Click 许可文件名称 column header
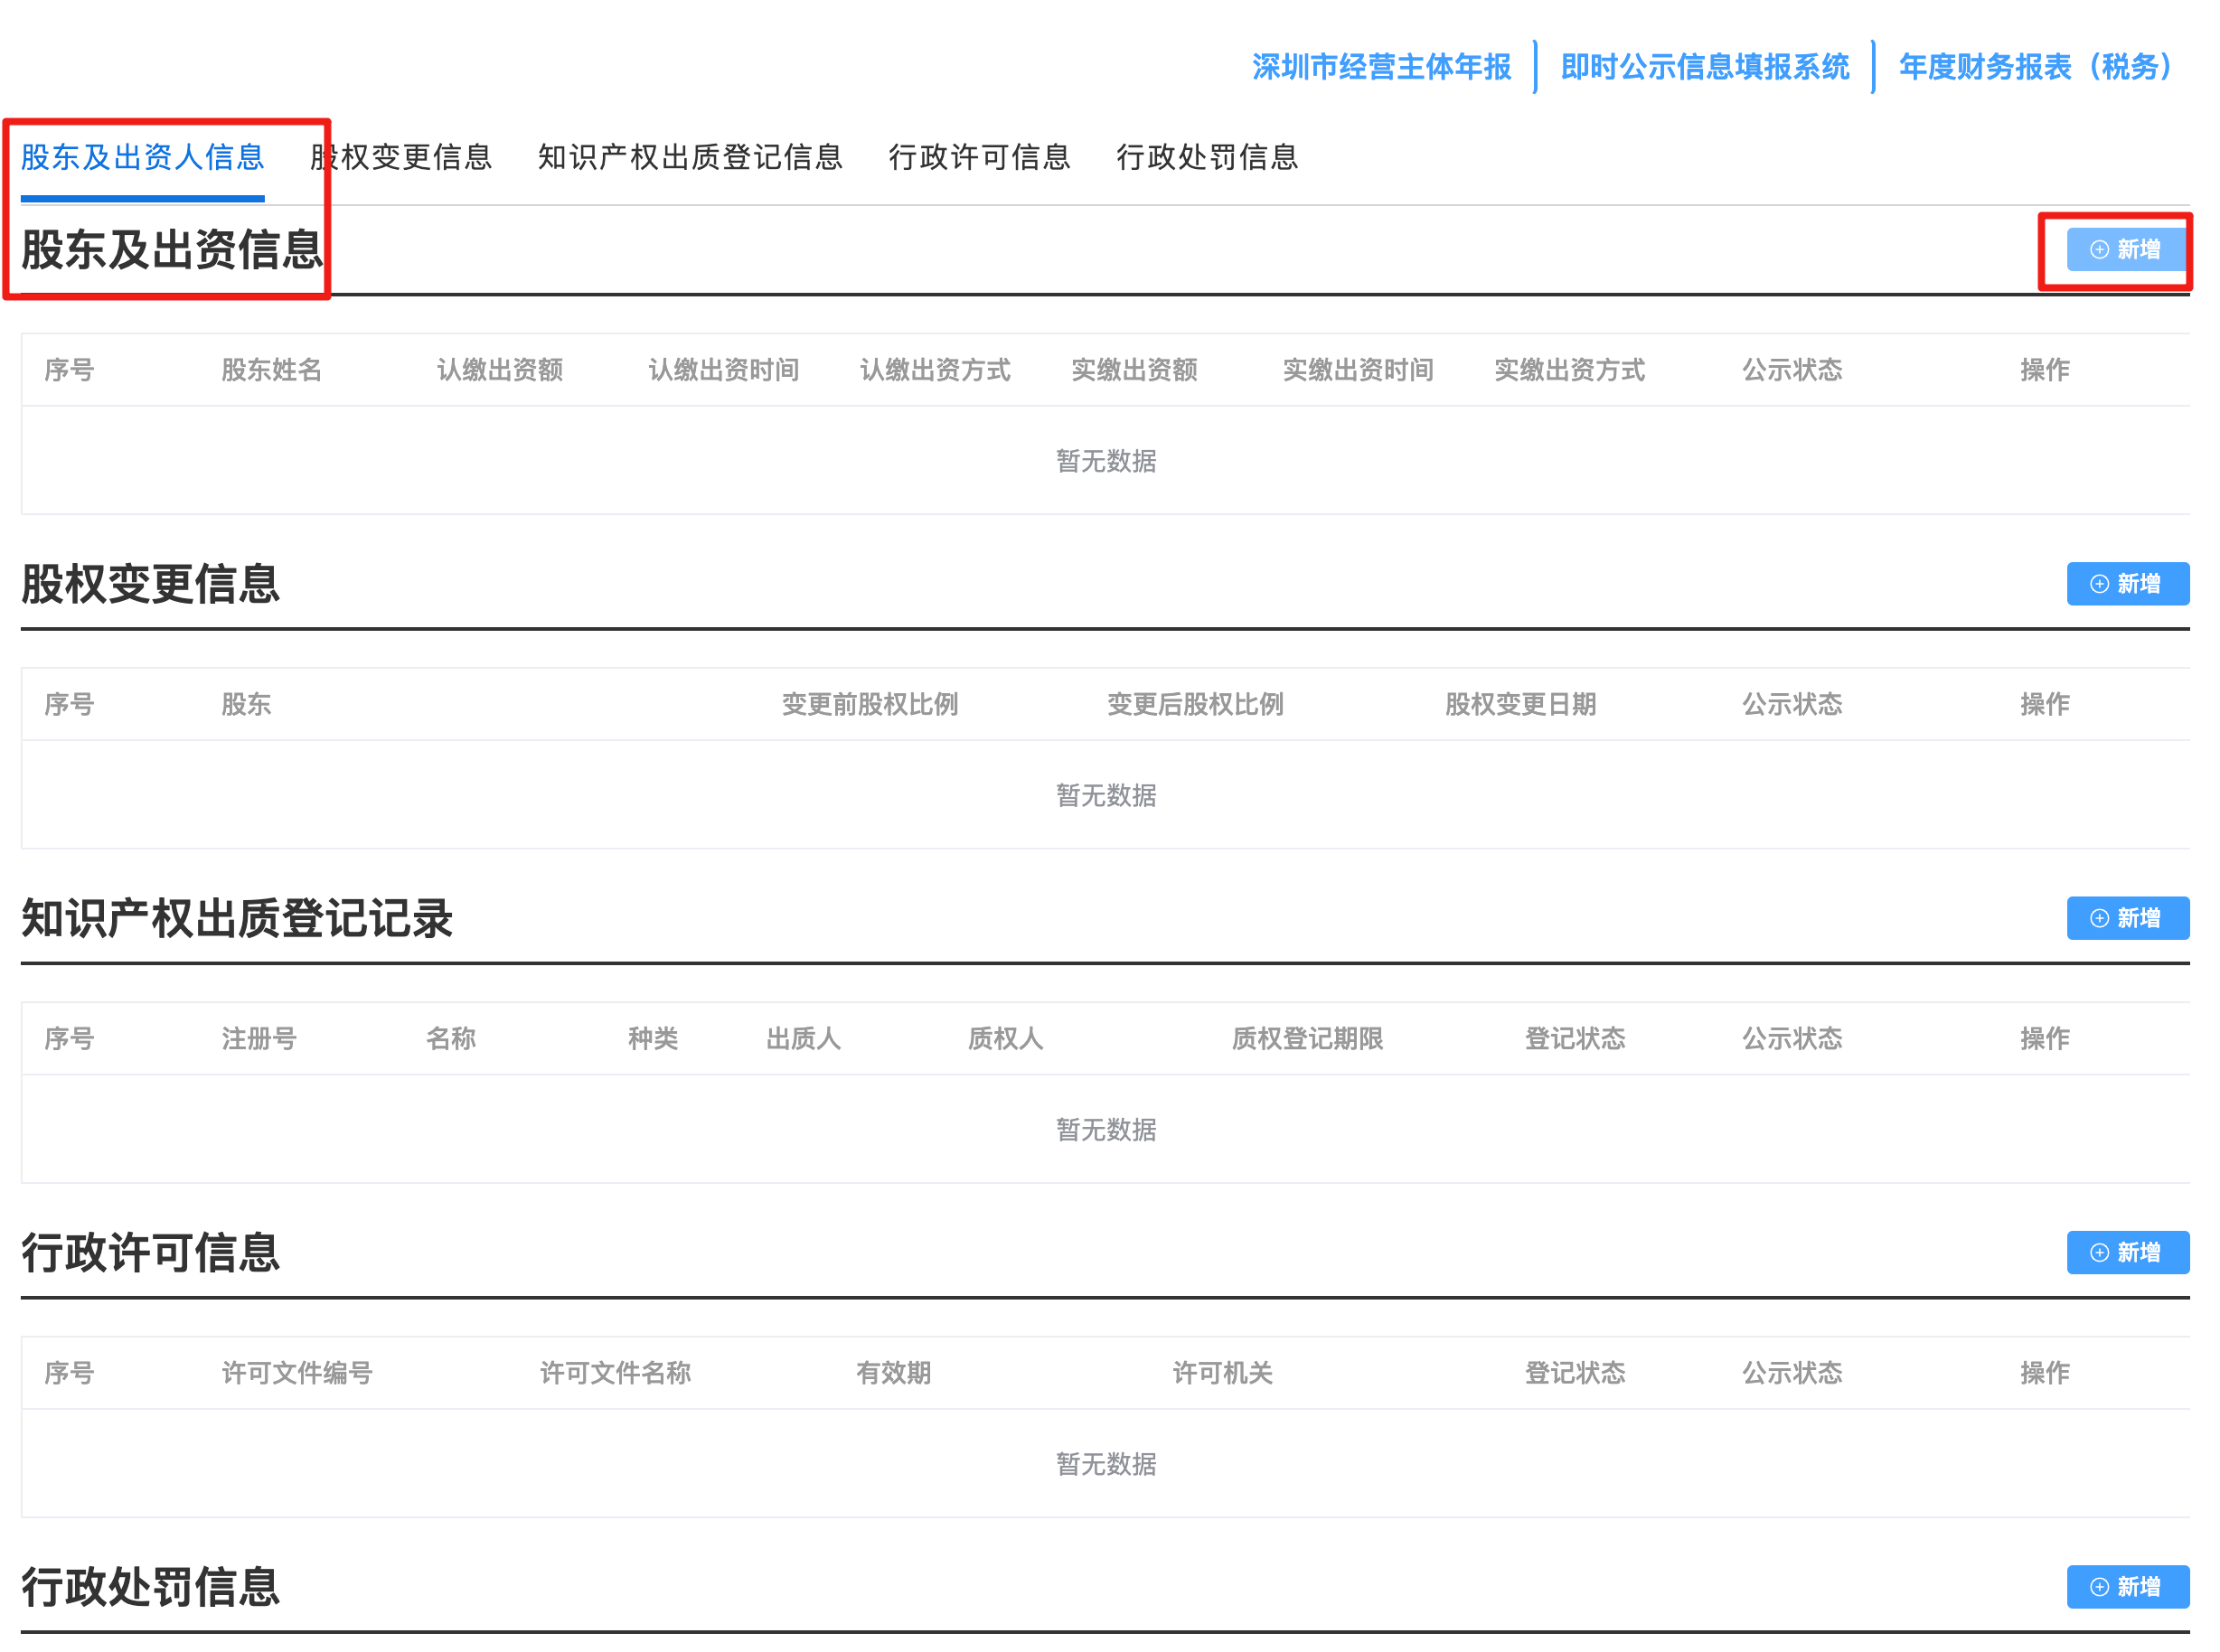Image resolution: width=2220 pixels, height=1652 pixels. pyautogui.click(x=615, y=1373)
